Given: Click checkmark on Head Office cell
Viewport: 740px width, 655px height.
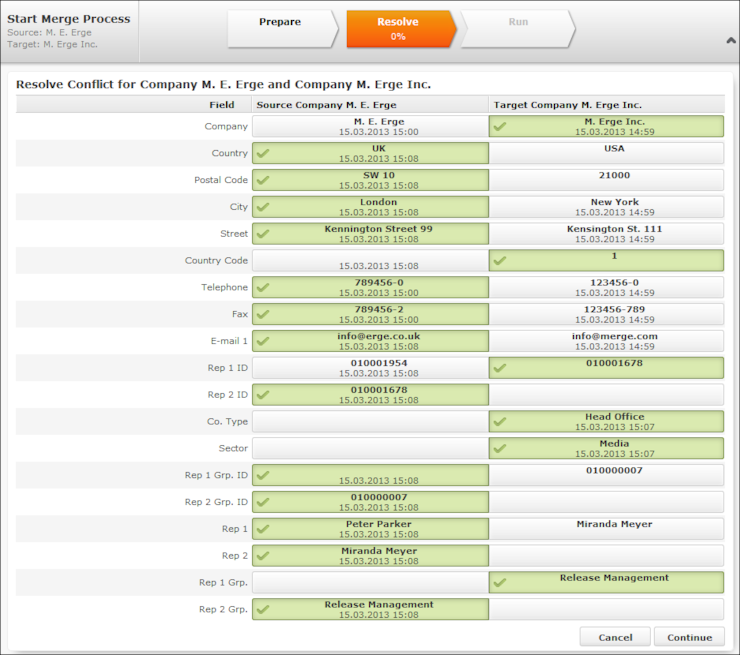Looking at the screenshot, I should pos(500,422).
